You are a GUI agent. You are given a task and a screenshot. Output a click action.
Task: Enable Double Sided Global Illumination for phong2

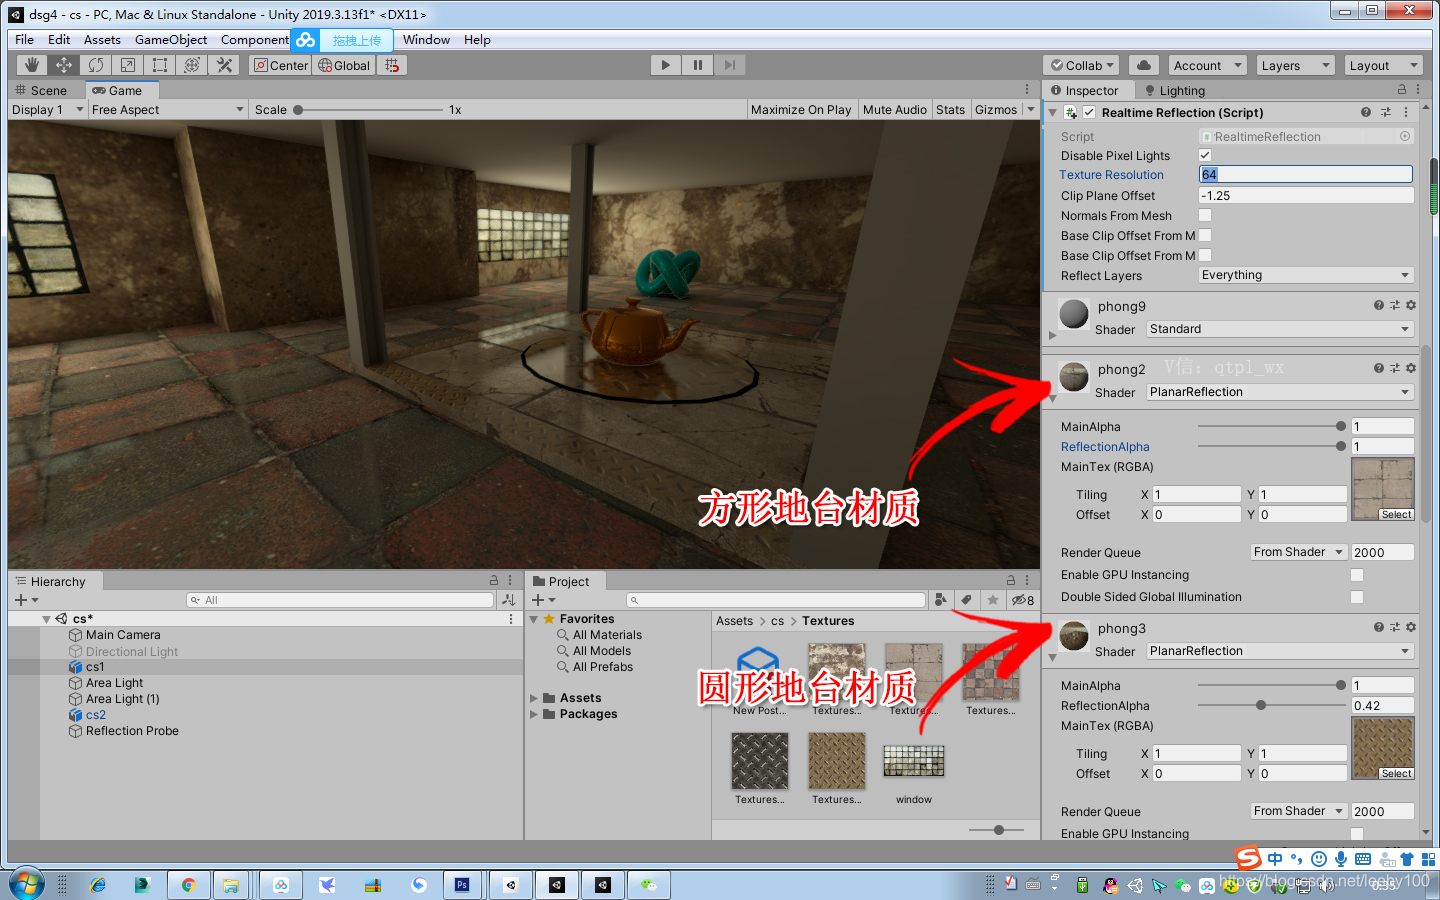coord(1357,597)
